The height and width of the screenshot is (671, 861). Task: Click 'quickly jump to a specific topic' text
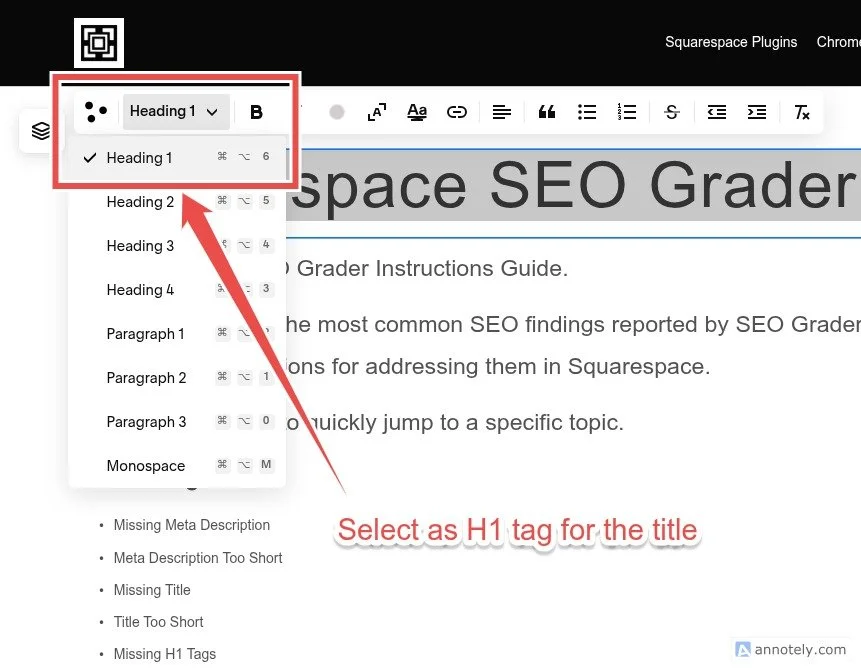pyautogui.click(x=466, y=423)
